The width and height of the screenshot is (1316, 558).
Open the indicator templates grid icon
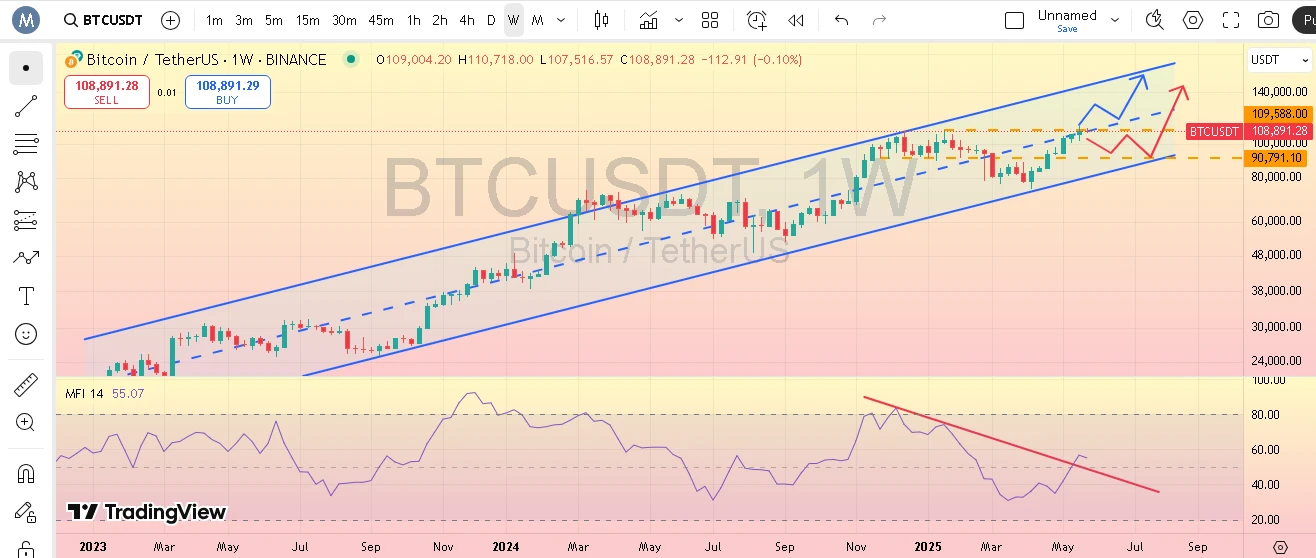[710, 20]
